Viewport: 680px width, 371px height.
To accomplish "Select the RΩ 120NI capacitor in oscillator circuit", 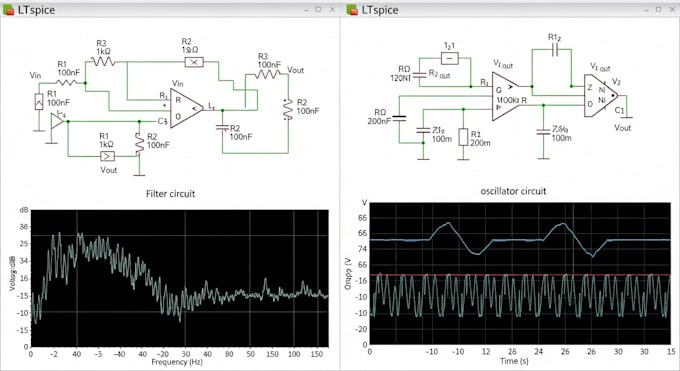I will point(419,75).
